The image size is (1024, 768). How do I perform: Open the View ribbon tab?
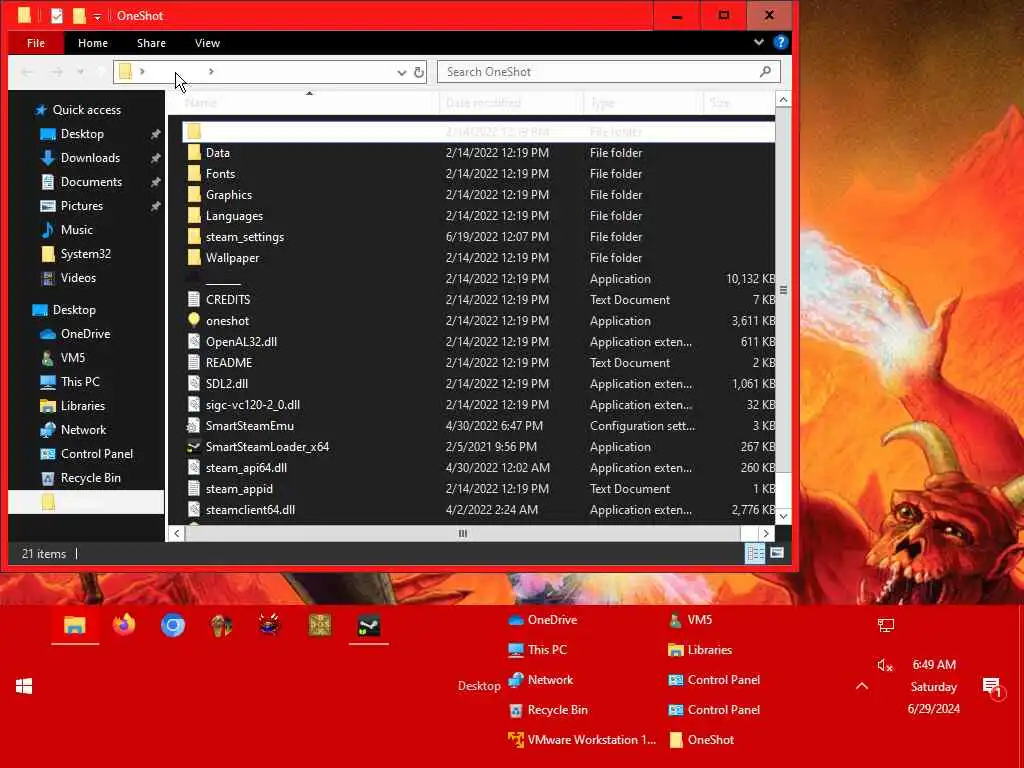tap(207, 43)
